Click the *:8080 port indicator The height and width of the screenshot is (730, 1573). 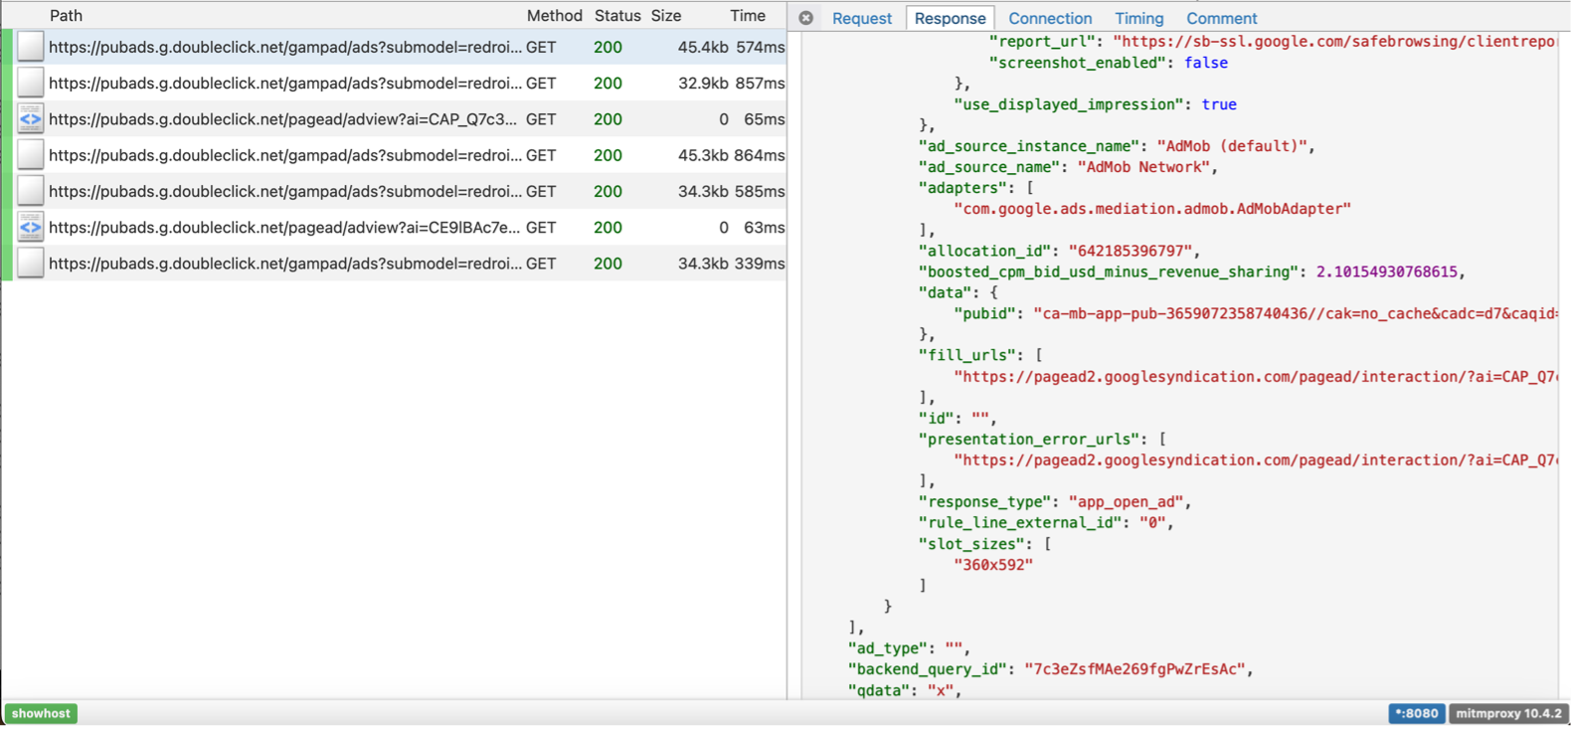pos(1415,713)
